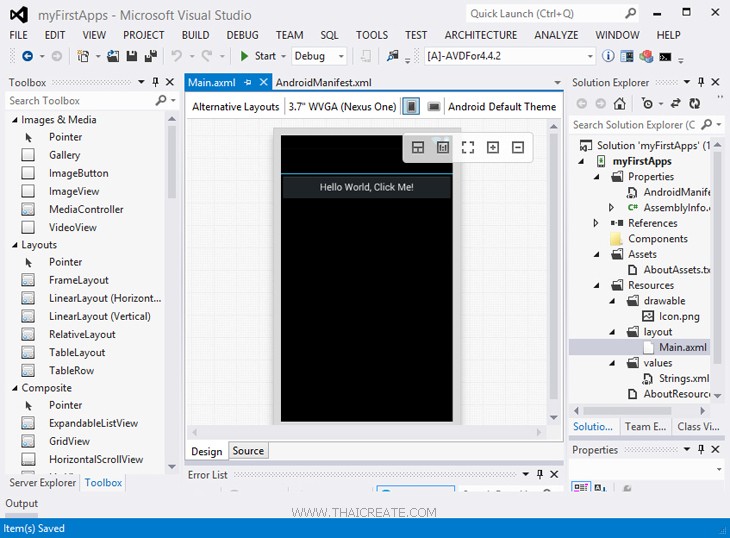Click the Save All toolbar icon

coord(150,56)
